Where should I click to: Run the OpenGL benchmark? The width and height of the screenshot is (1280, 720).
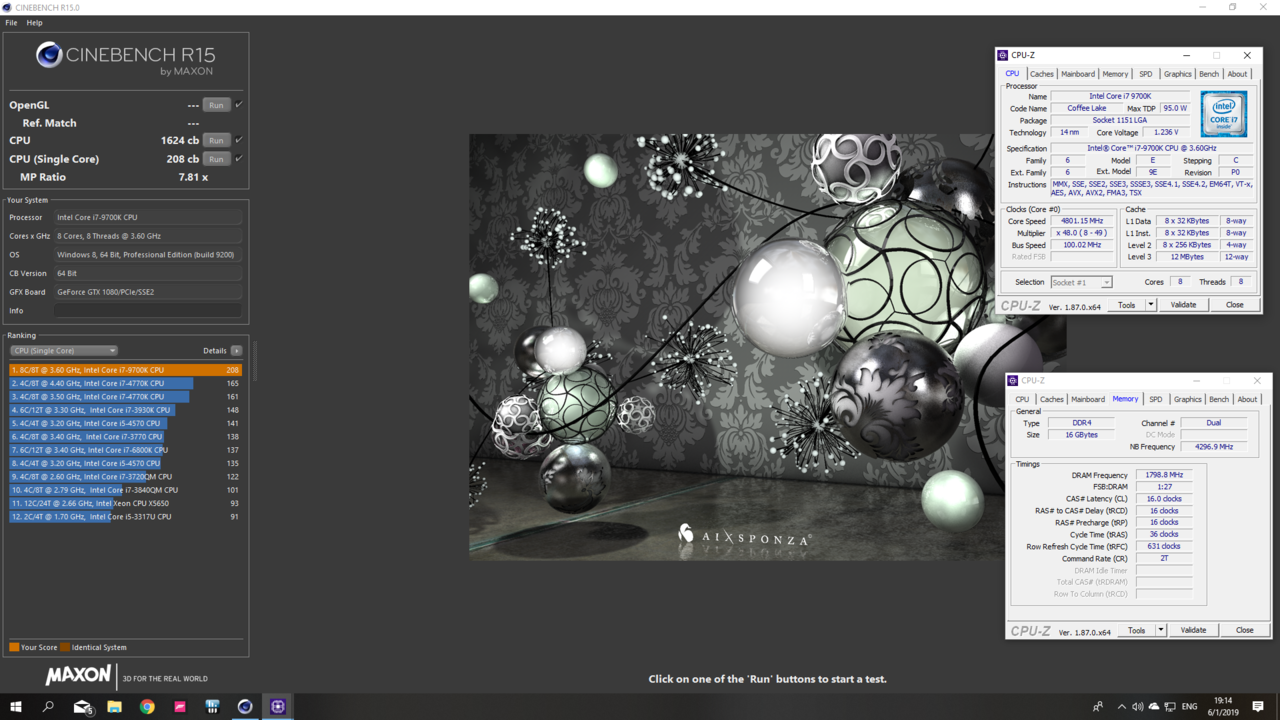click(x=216, y=105)
